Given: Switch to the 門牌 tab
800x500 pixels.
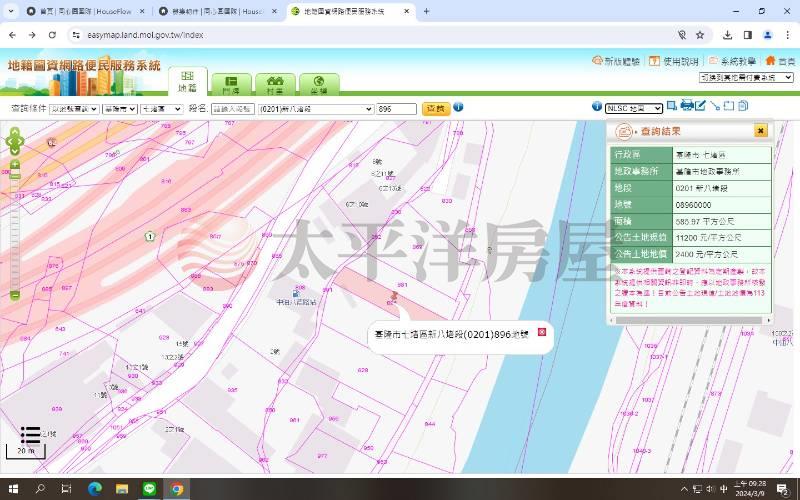Looking at the screenshot, I should [x=231, y=84].
